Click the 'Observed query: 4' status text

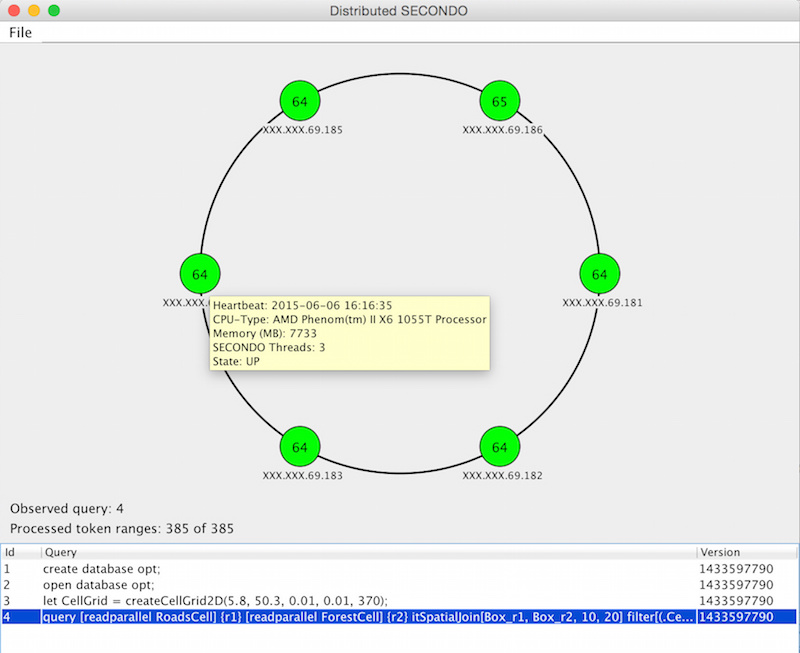(x=65, y=508)
